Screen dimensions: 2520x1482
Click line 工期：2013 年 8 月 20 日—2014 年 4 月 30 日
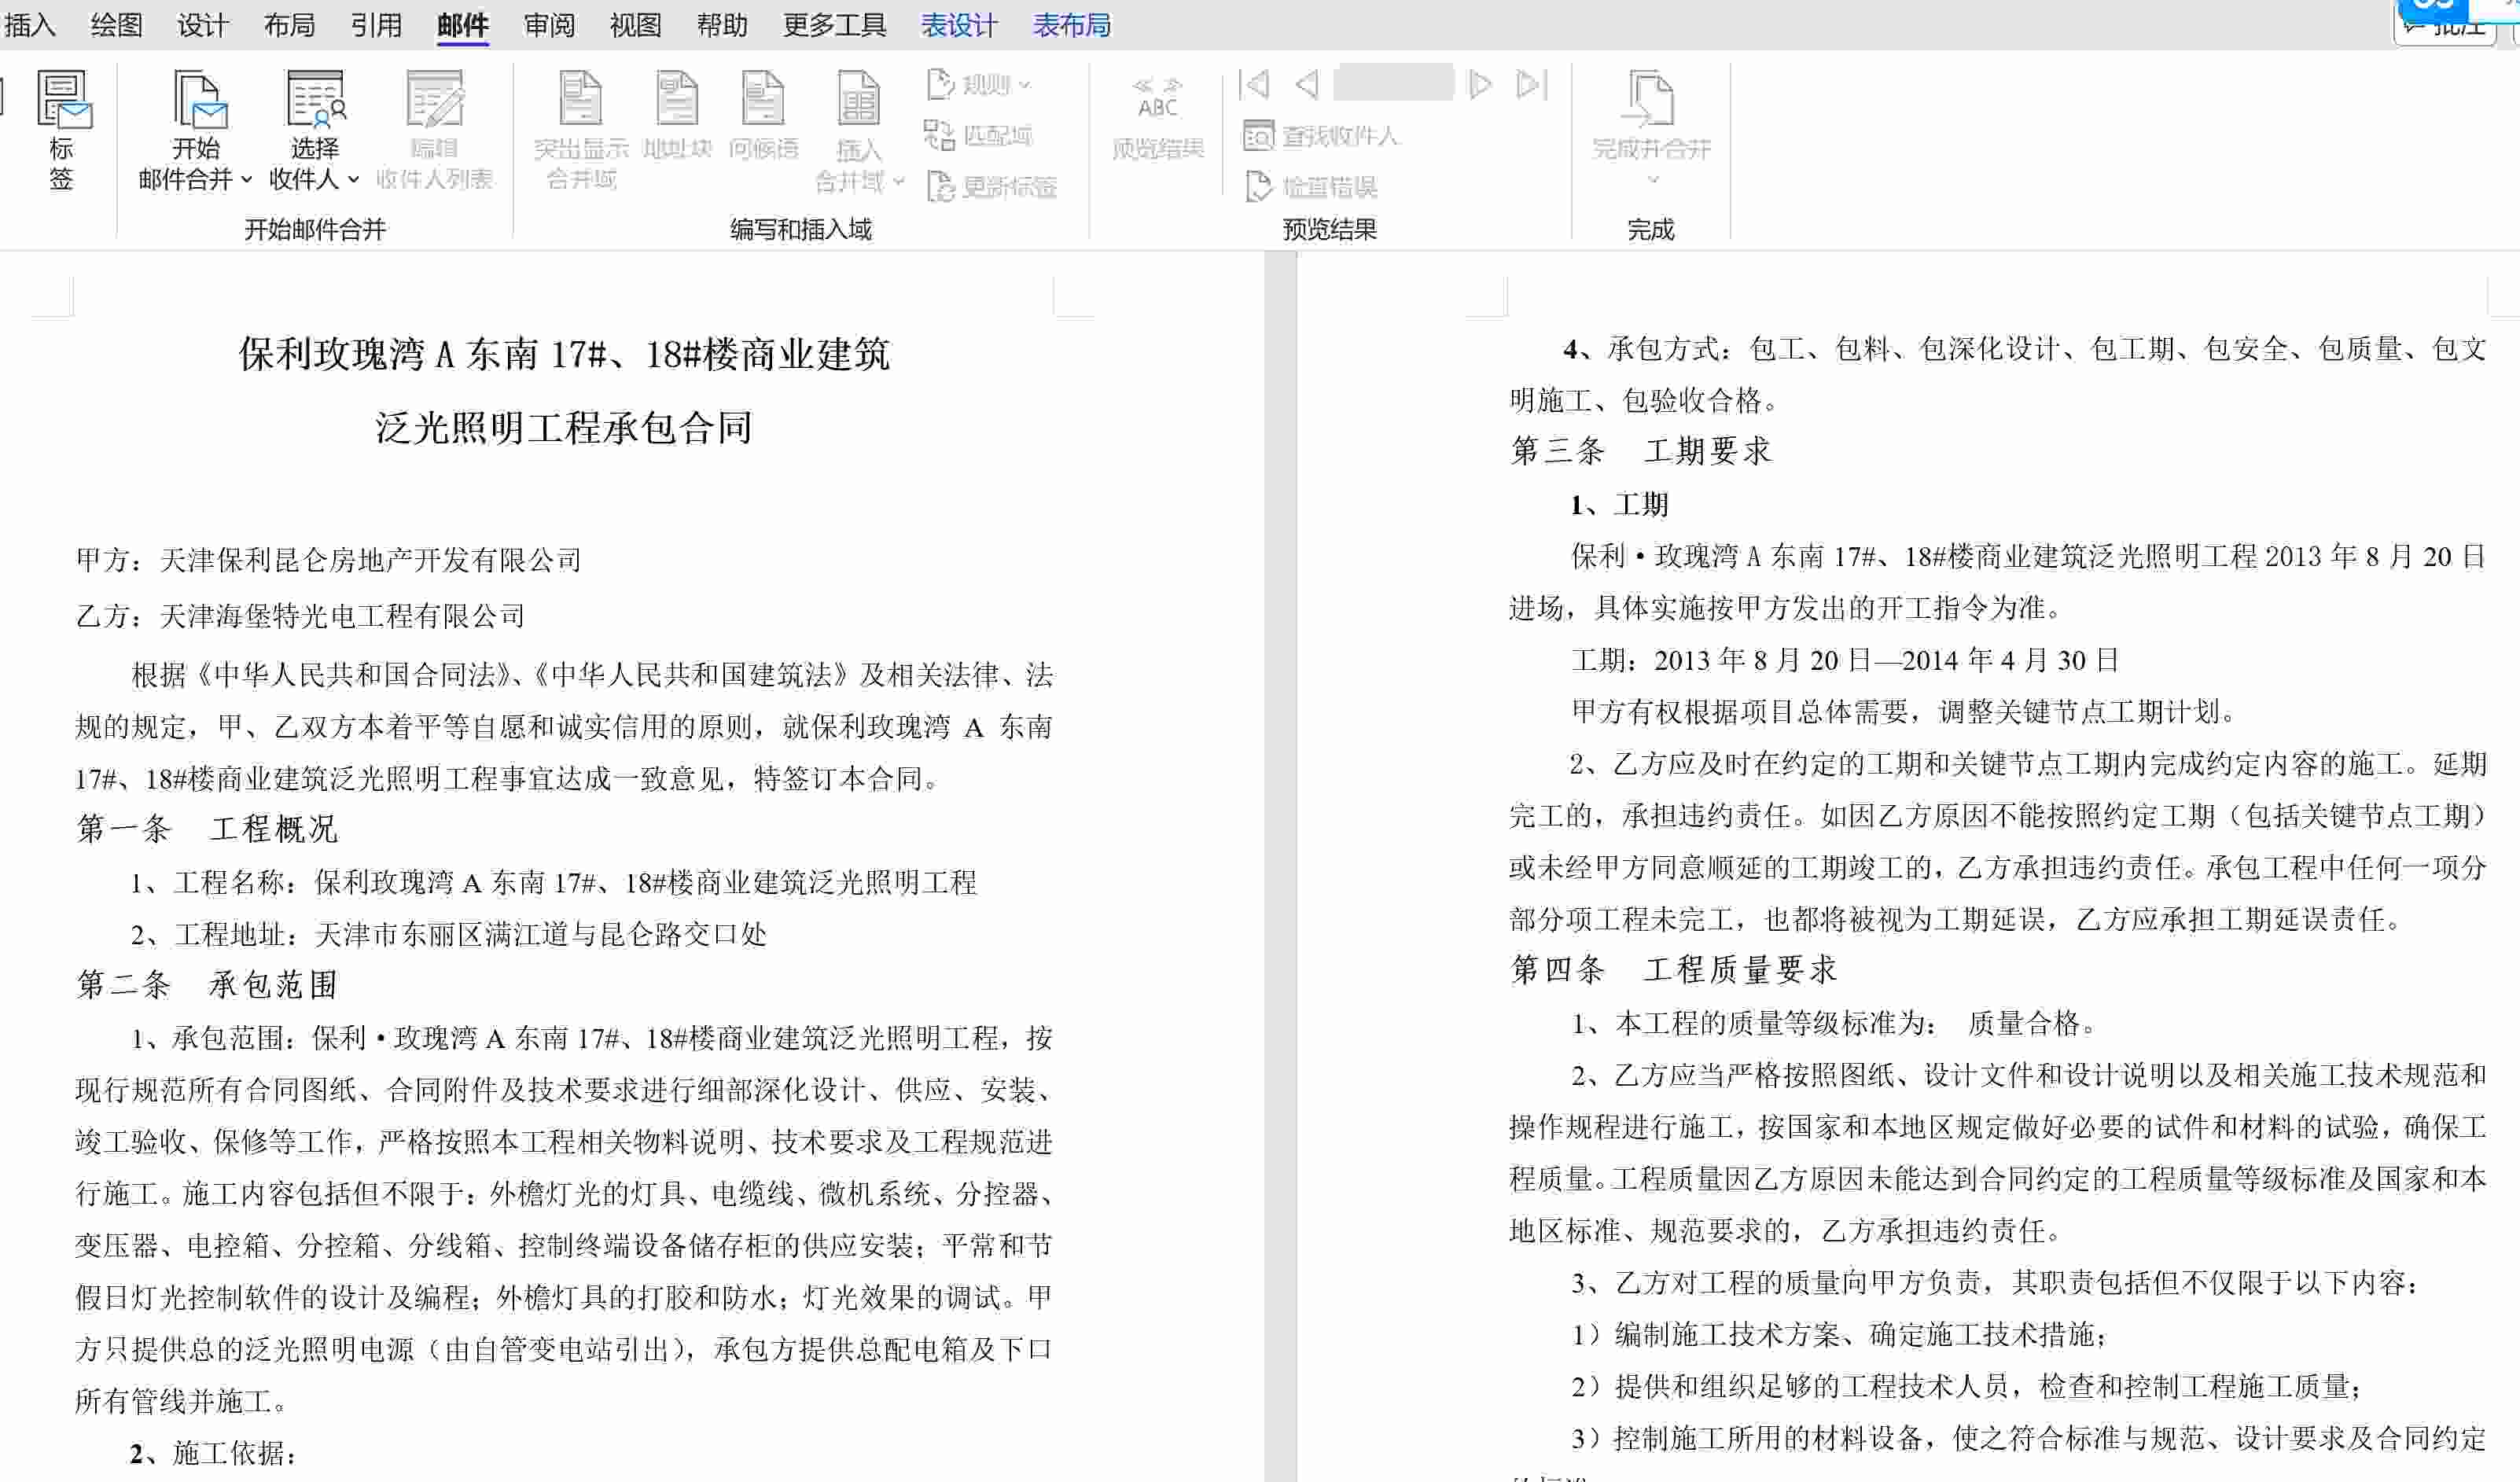pyautogui.click(x=1845, y=661)
